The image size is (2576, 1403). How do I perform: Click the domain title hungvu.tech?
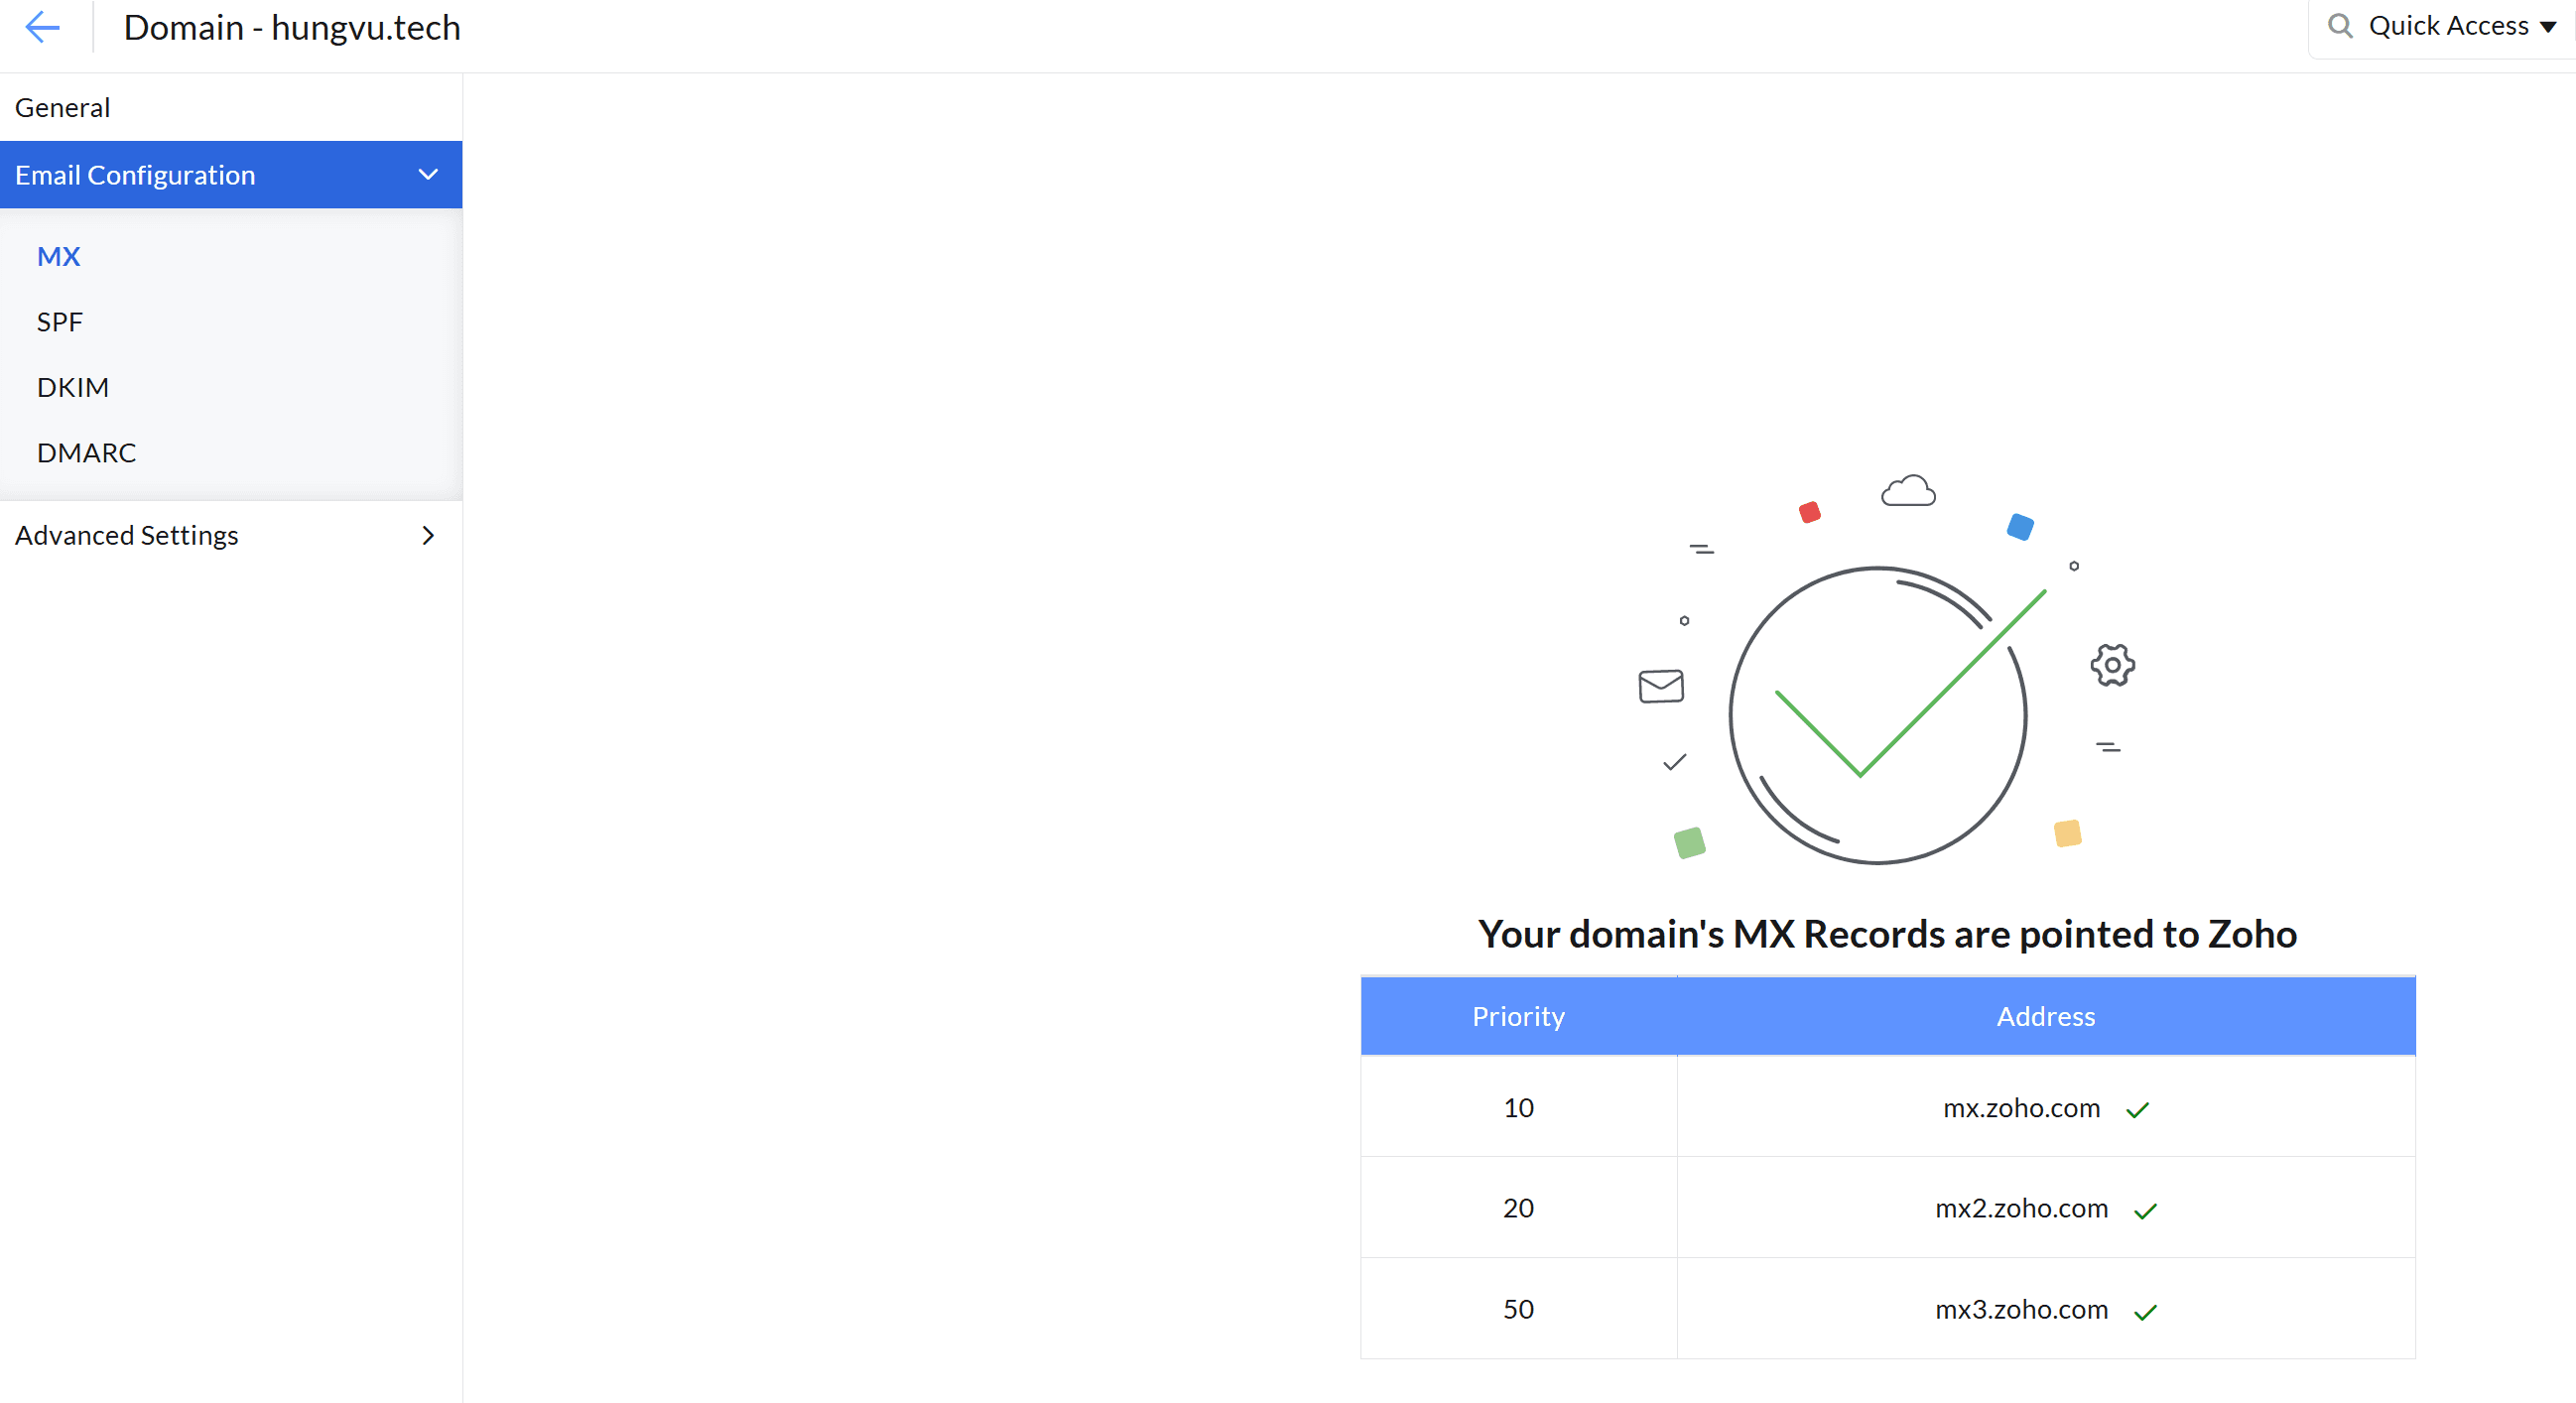click(x=291, y=28)
